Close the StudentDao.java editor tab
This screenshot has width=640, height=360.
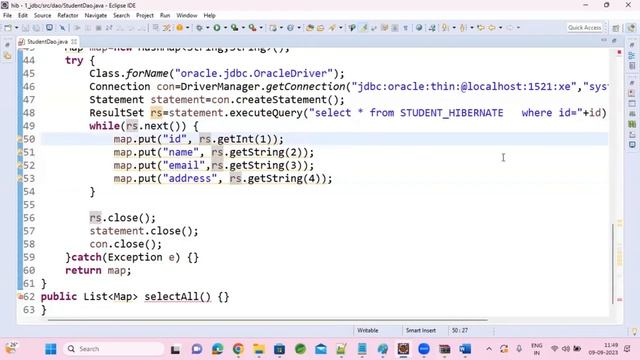point(74,42)
